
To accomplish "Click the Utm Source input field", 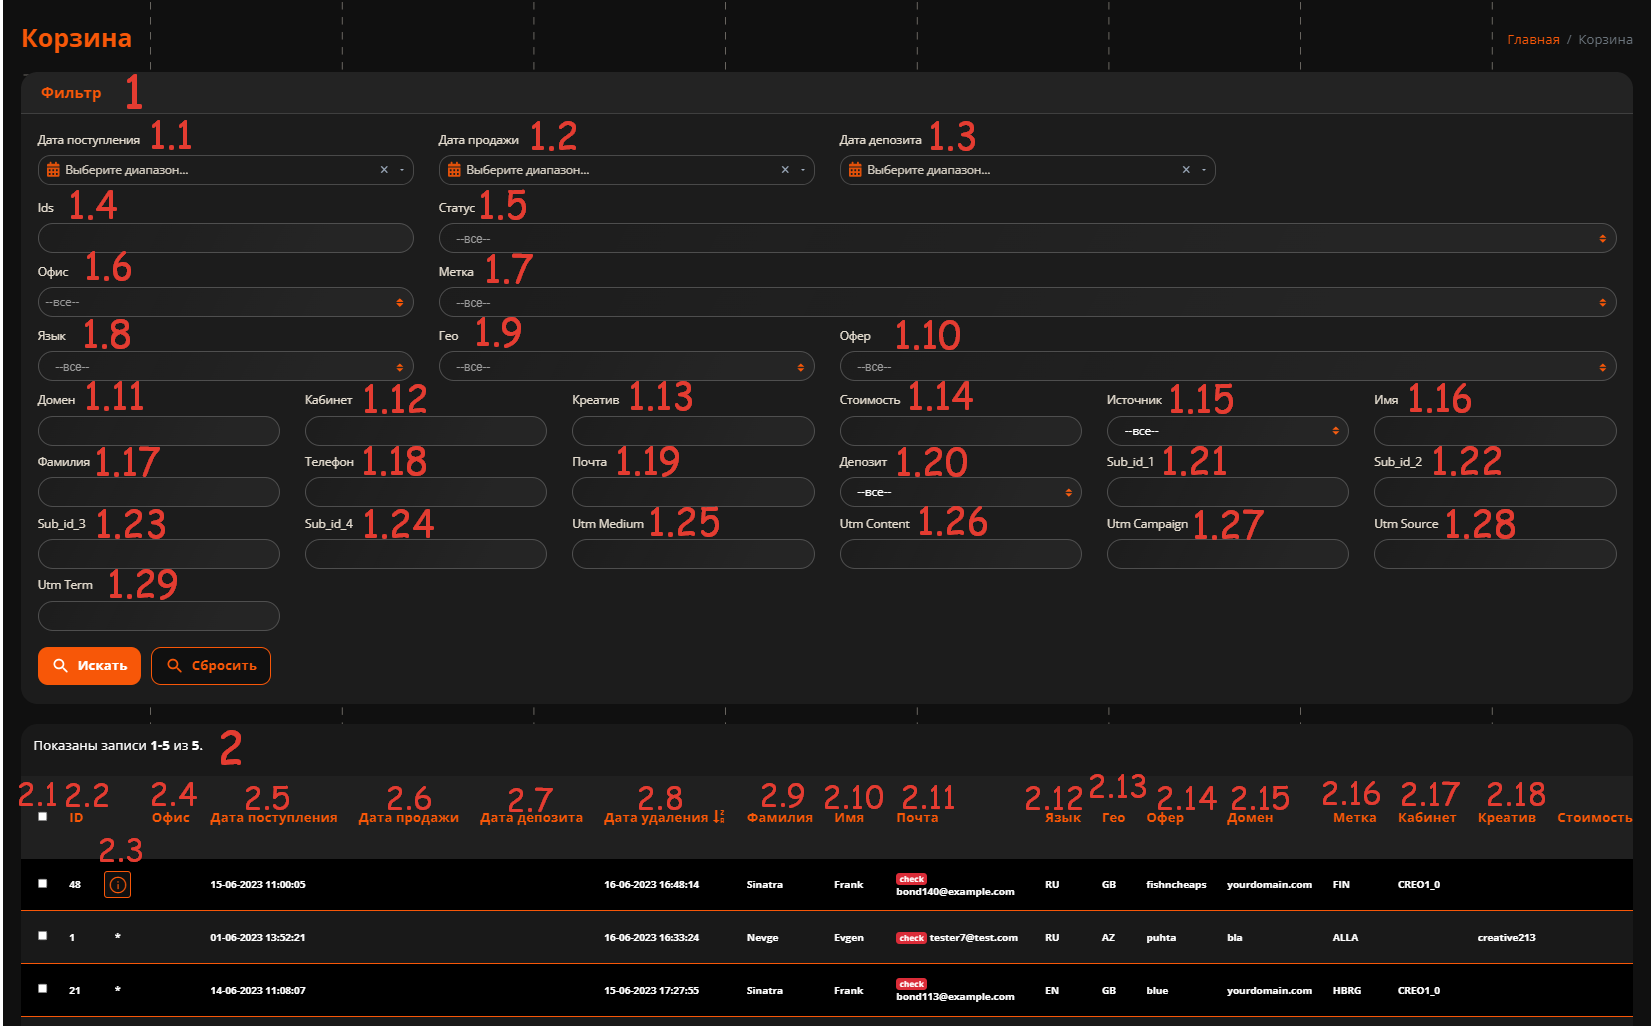I will pyautogui.click(x=1495, y=554).
